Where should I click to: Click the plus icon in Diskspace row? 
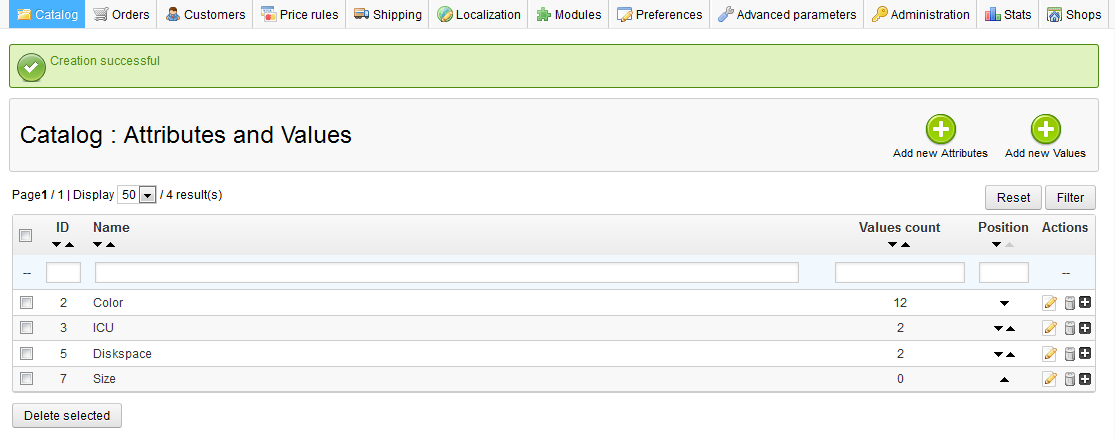tap(1085, 354)
